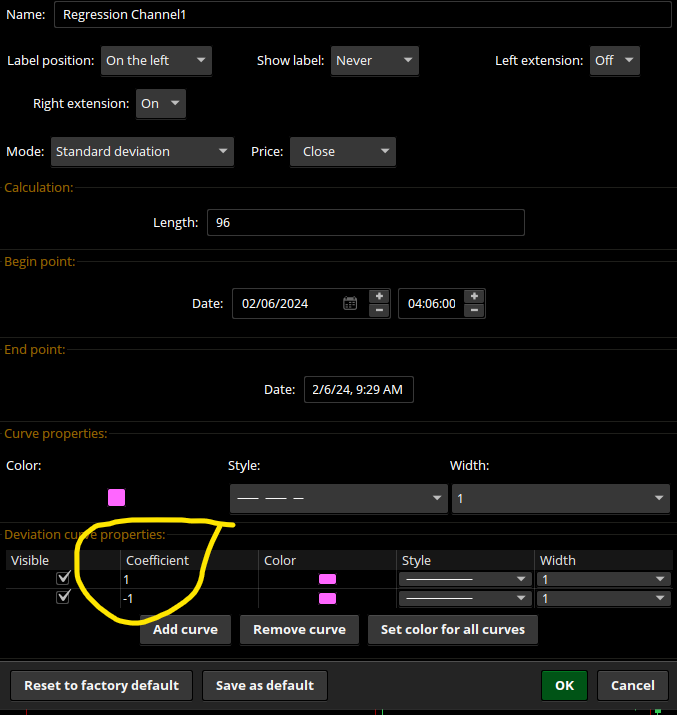The height and width of the screenshot is (715, 677).
Task: Toggle visibility checkbox for coefficient -1 curve
Action: (64, 597)
